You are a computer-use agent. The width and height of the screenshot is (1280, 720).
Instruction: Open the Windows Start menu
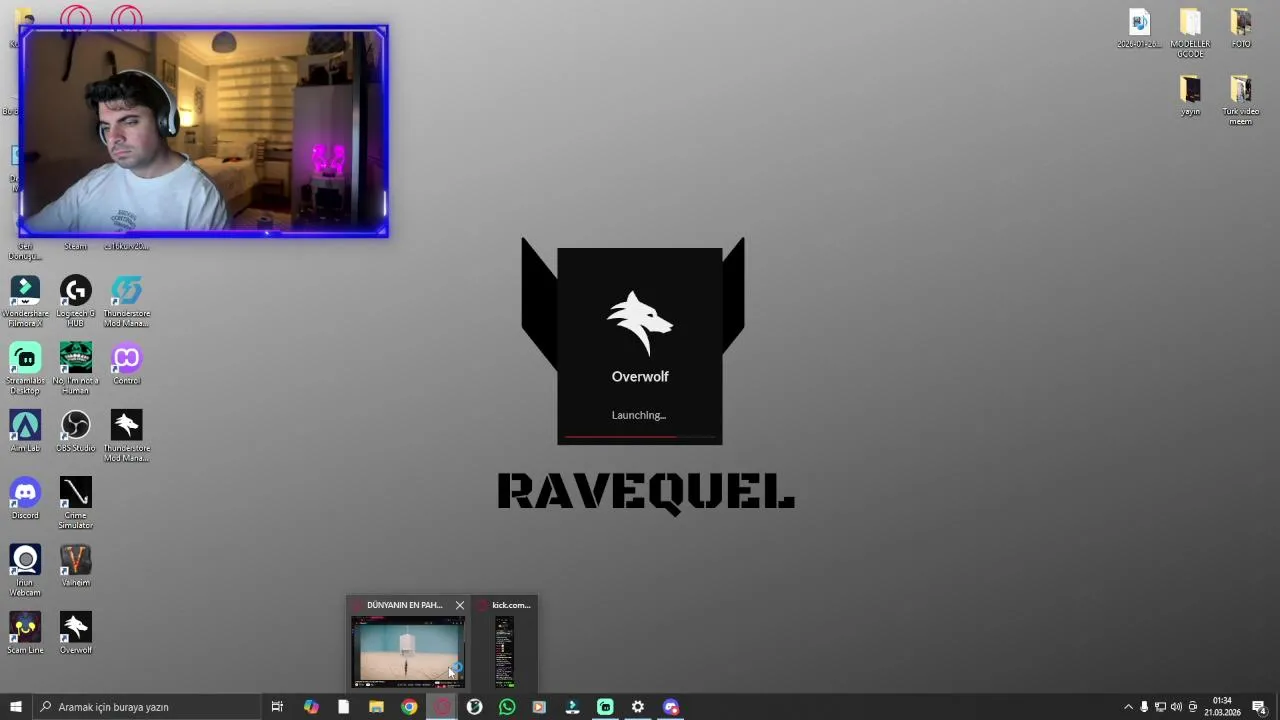16,707
